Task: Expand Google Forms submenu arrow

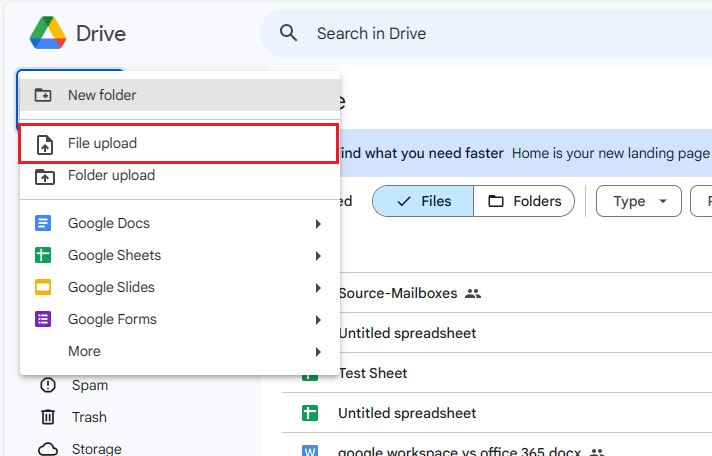Action: (x=318, y=320)
